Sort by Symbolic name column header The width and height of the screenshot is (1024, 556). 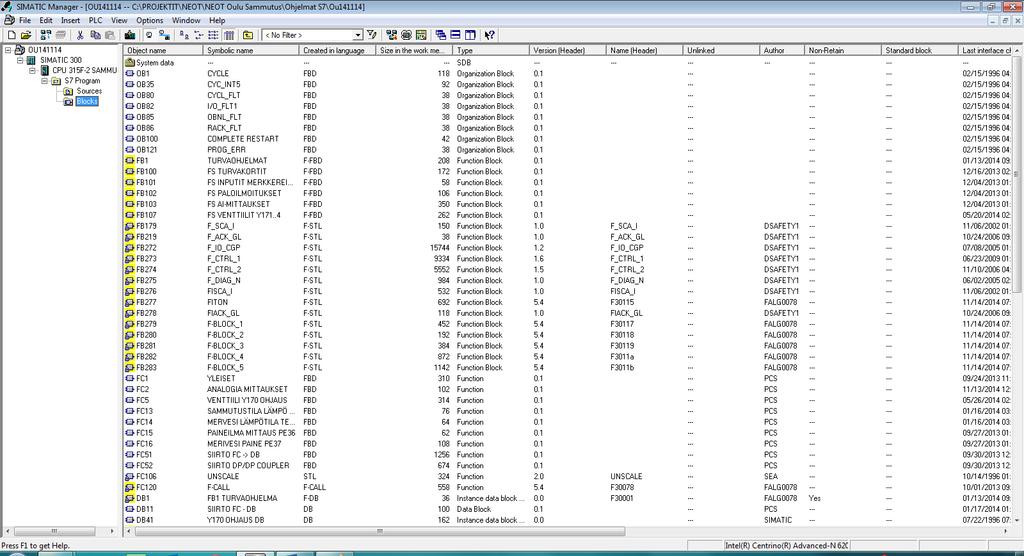click(x=251, y=50)
